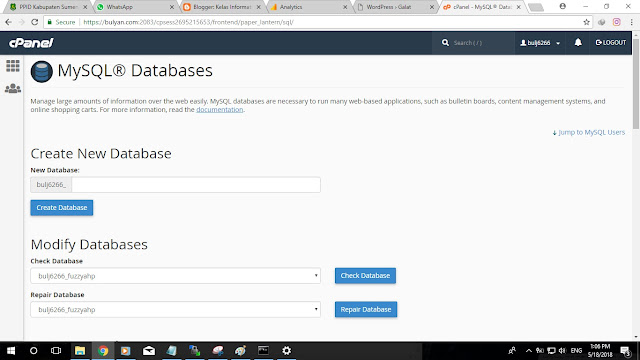Image resolution: width=640 pixels, height=360 pixels.
Task: Click the volume icon in tray
Action: tap(562, 351)
